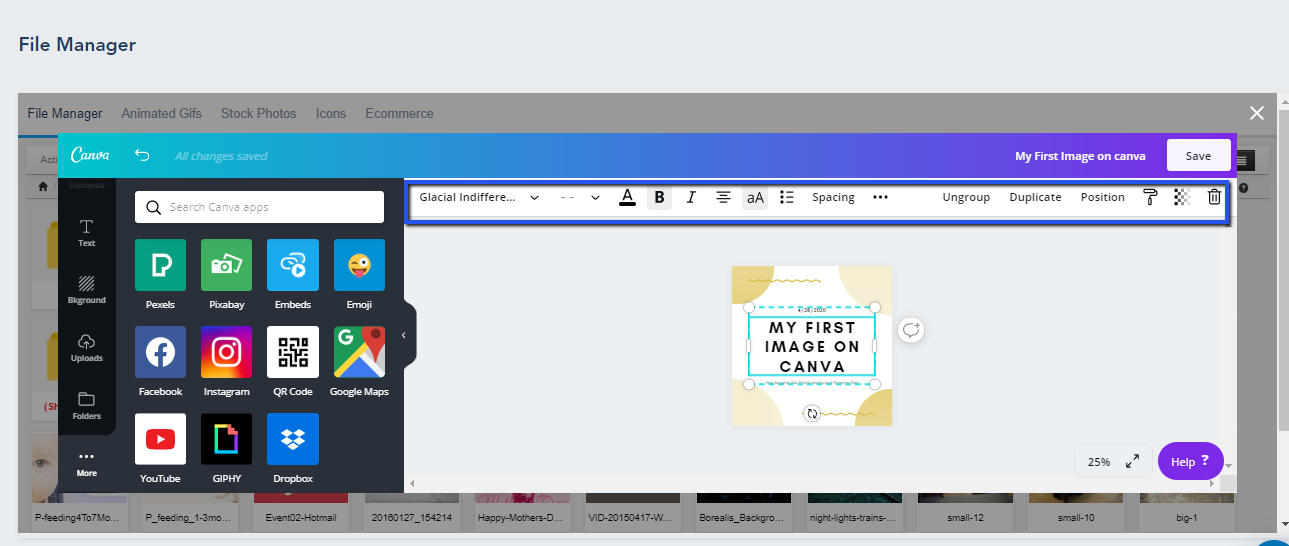Click the add comment icon beside the design
Image resolution: width=1289 pixels, height=546 pixels.
(x=910, y=330)
